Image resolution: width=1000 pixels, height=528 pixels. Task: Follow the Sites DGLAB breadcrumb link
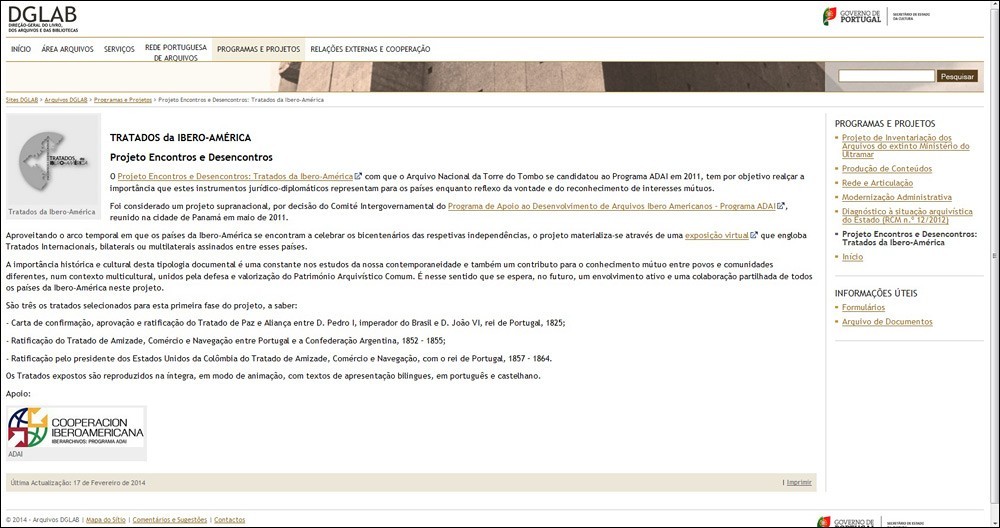22,100
